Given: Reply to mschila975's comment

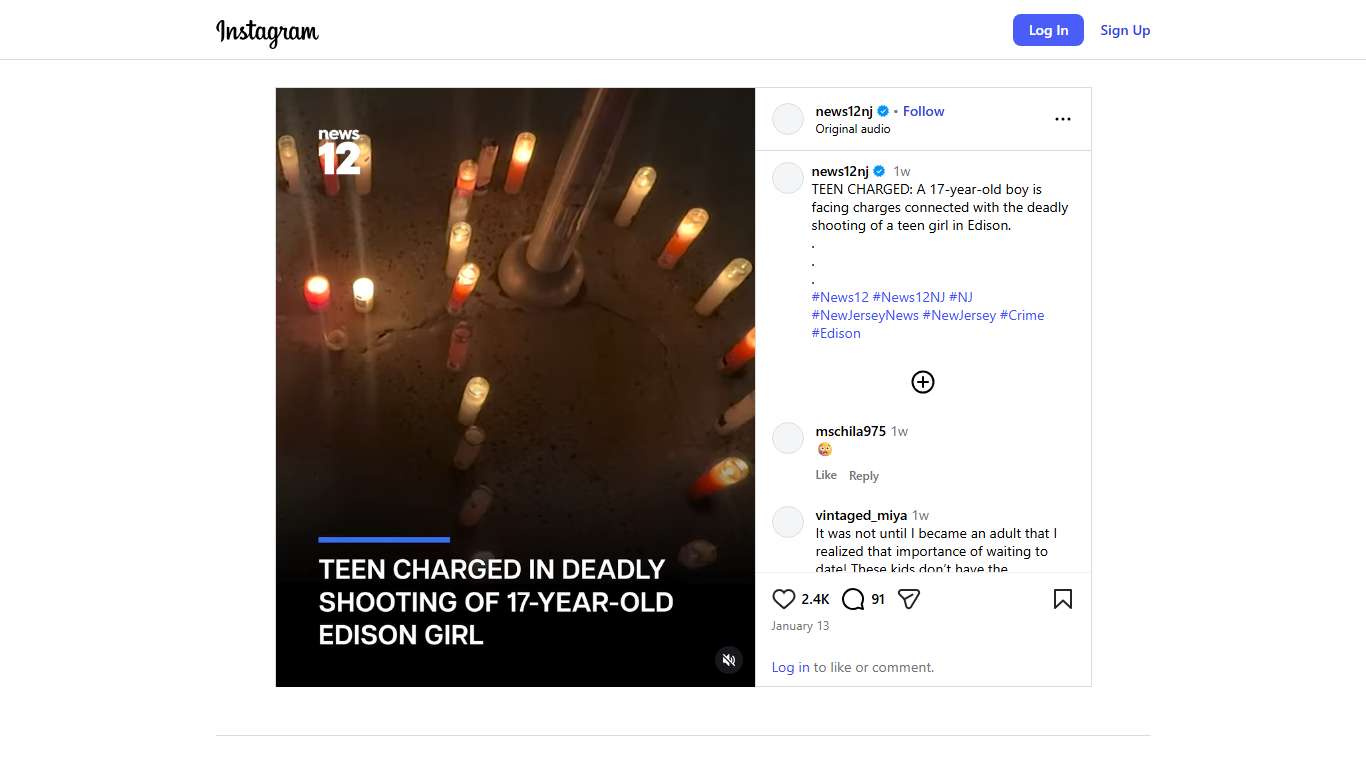Looking at the screenshot, I should point(864,476).
